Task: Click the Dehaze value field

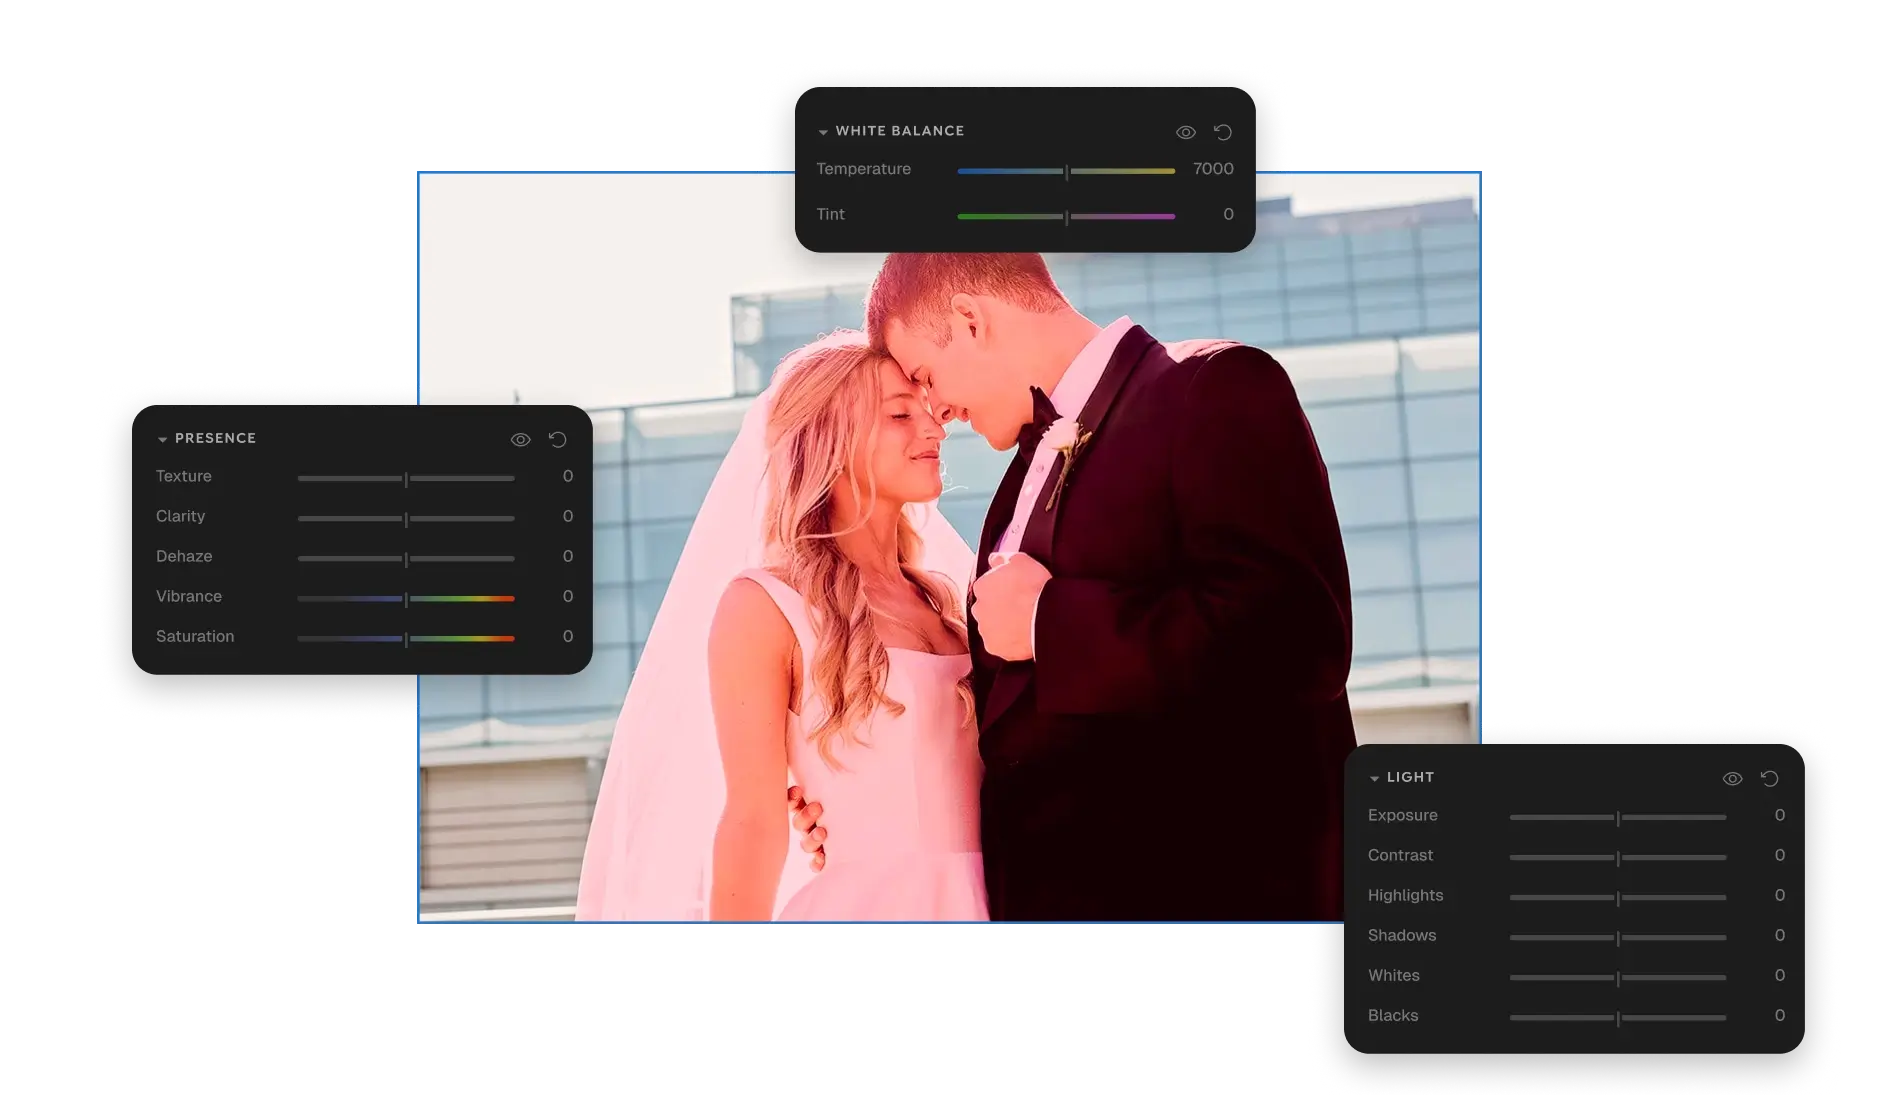Action: [567, 556]
